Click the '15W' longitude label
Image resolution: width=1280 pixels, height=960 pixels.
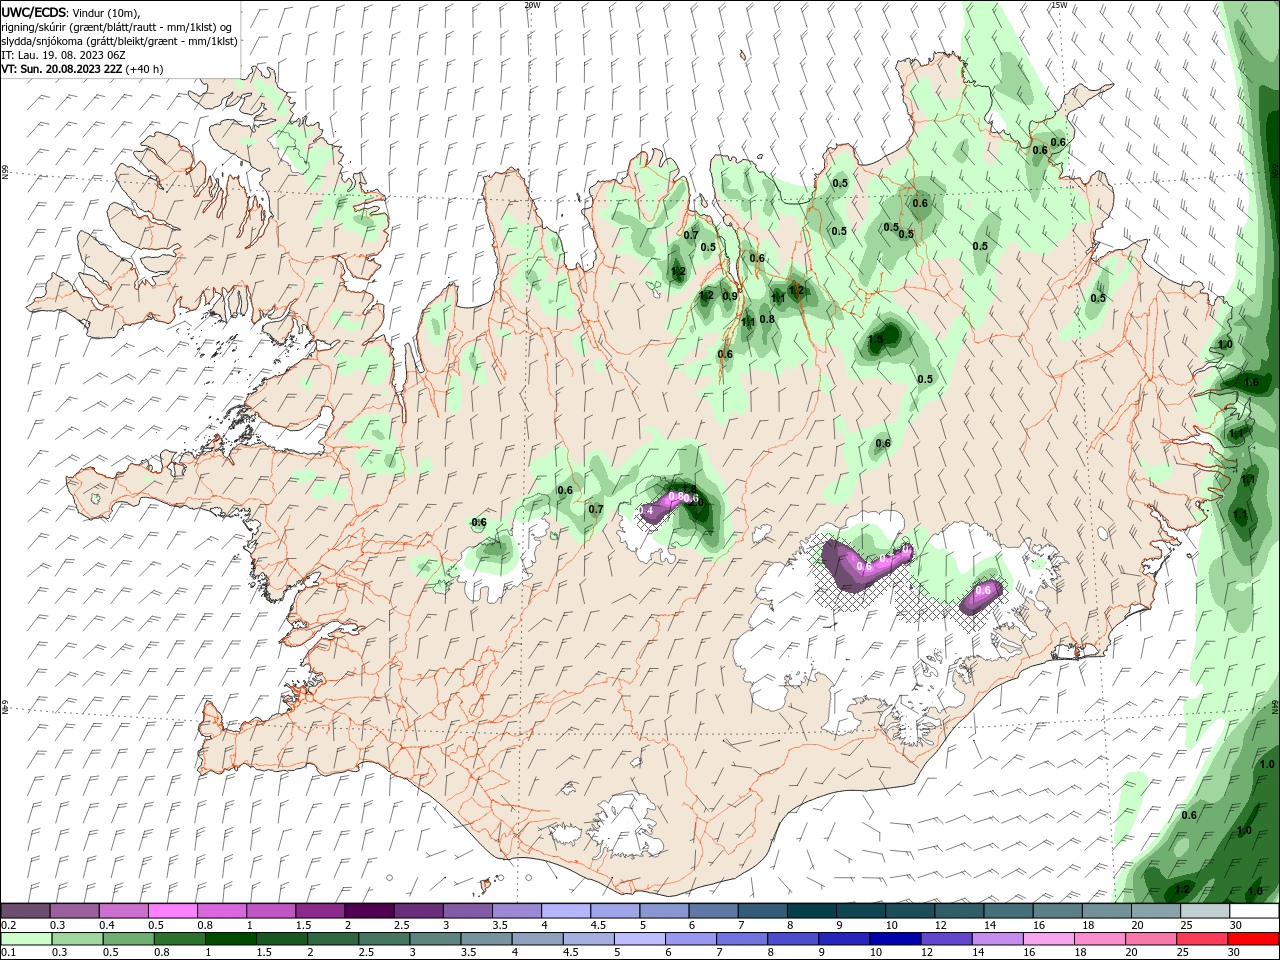point(1059,5)
